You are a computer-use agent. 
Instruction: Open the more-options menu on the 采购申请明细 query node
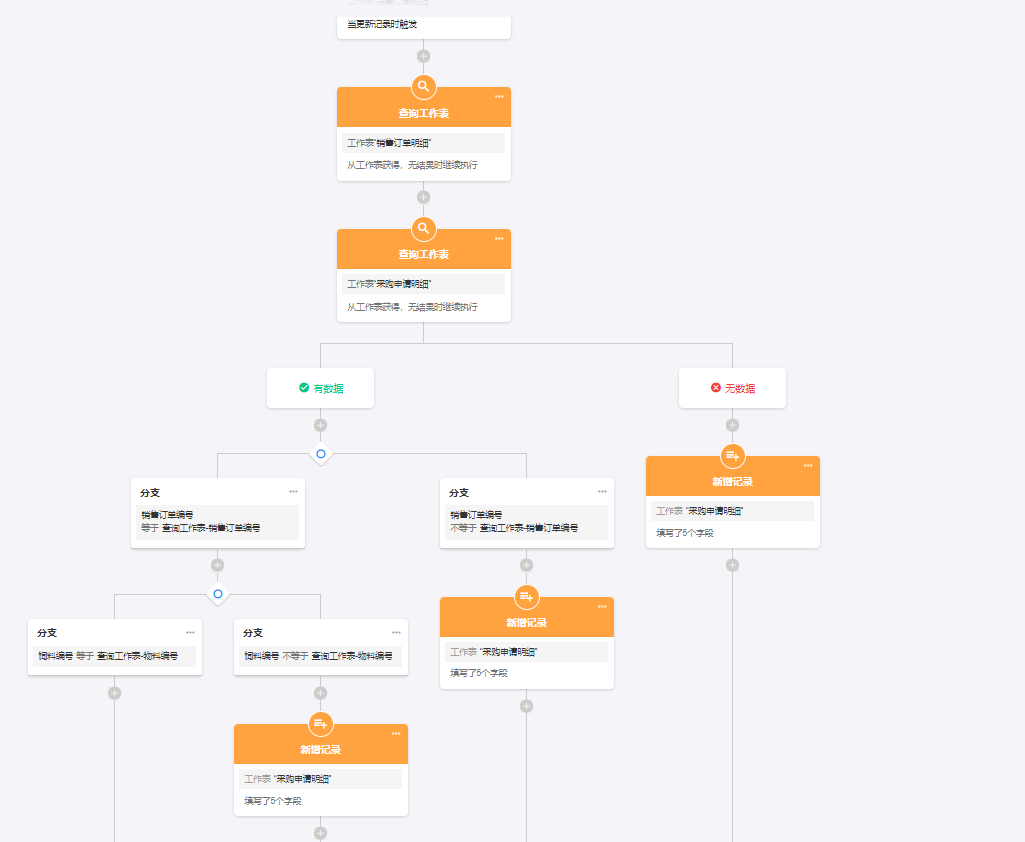(x=499, y=239)
